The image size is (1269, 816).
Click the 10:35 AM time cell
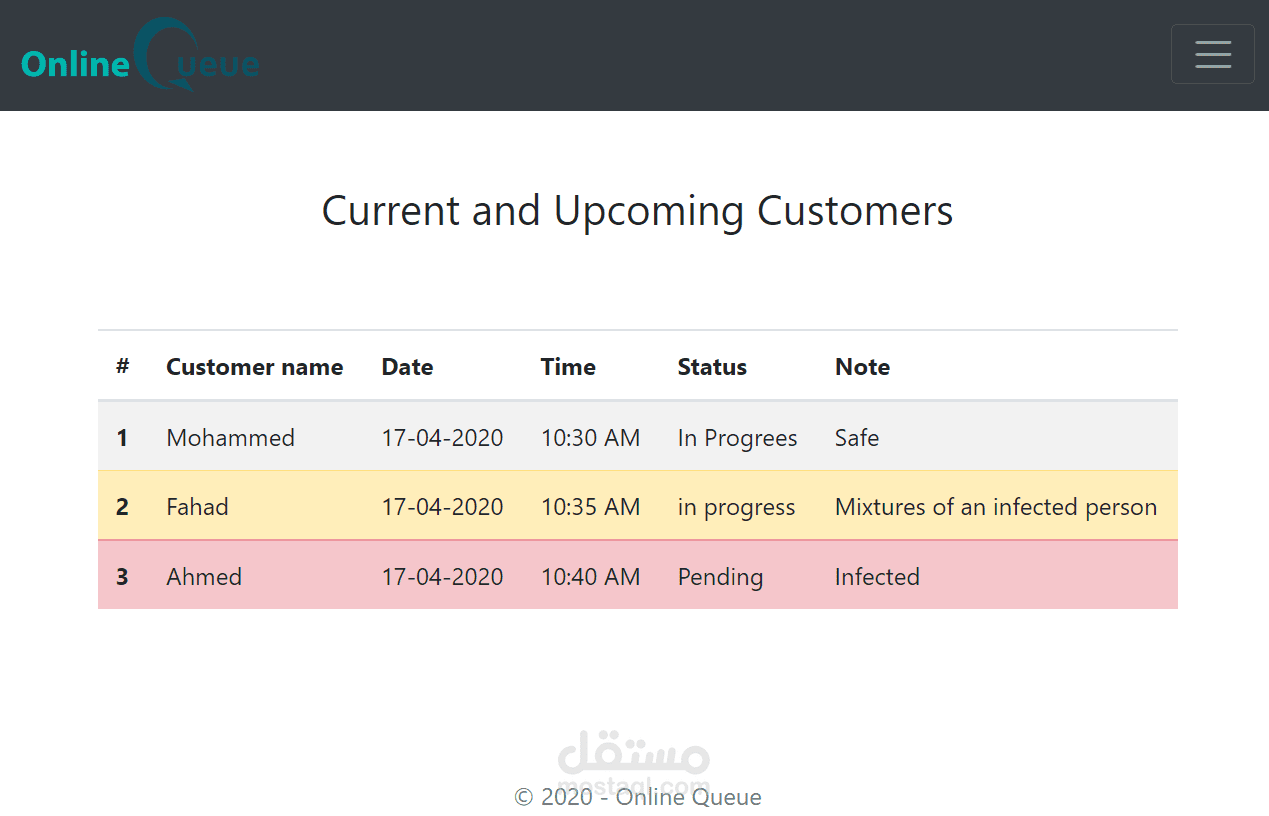coord(590,507)
